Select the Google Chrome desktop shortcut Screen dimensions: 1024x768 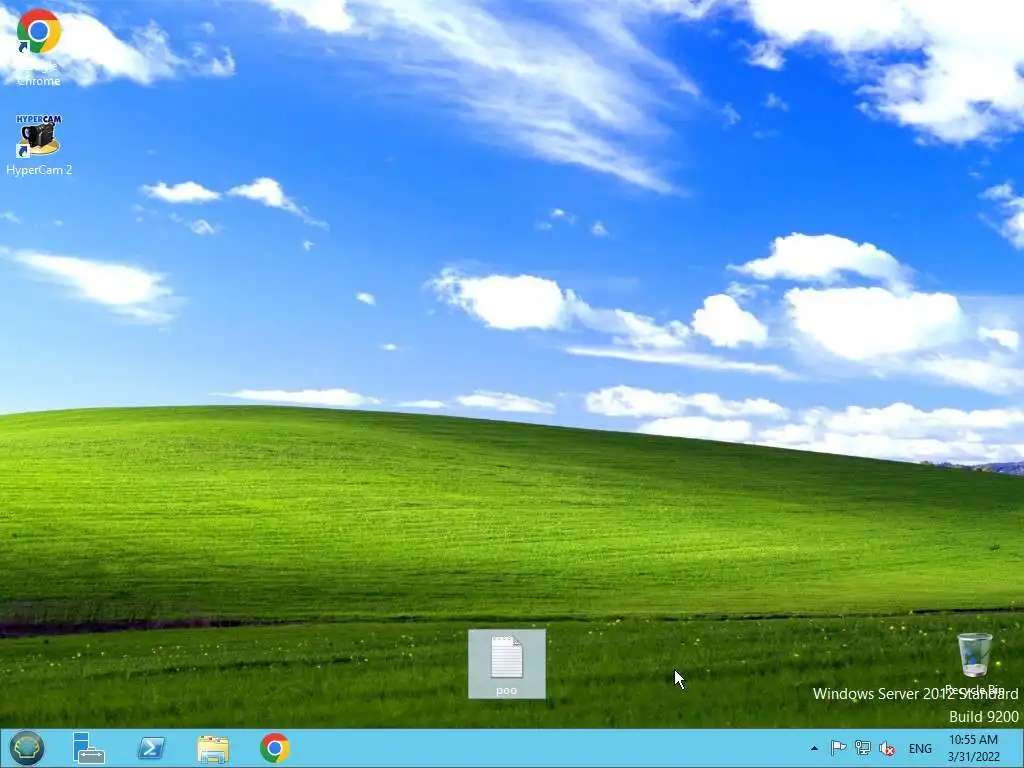click(39, 46)
